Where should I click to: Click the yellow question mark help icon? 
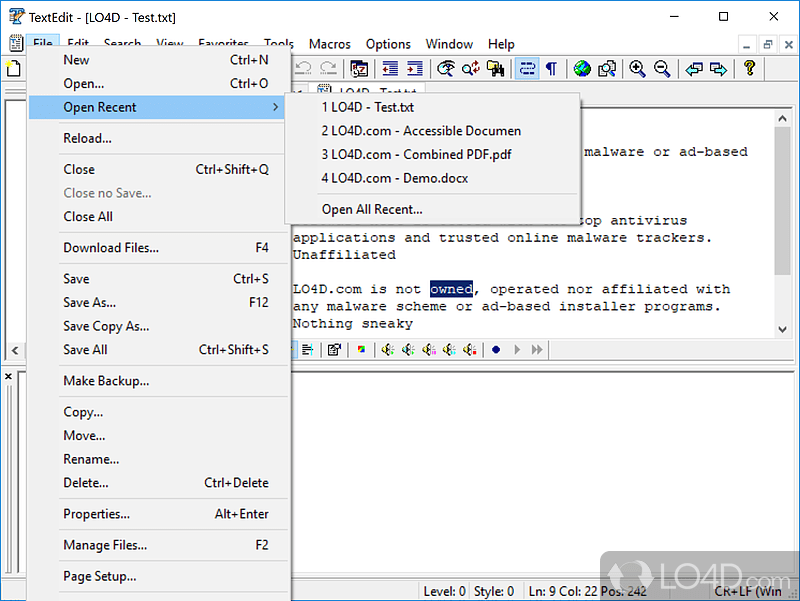tap(749, 68)
